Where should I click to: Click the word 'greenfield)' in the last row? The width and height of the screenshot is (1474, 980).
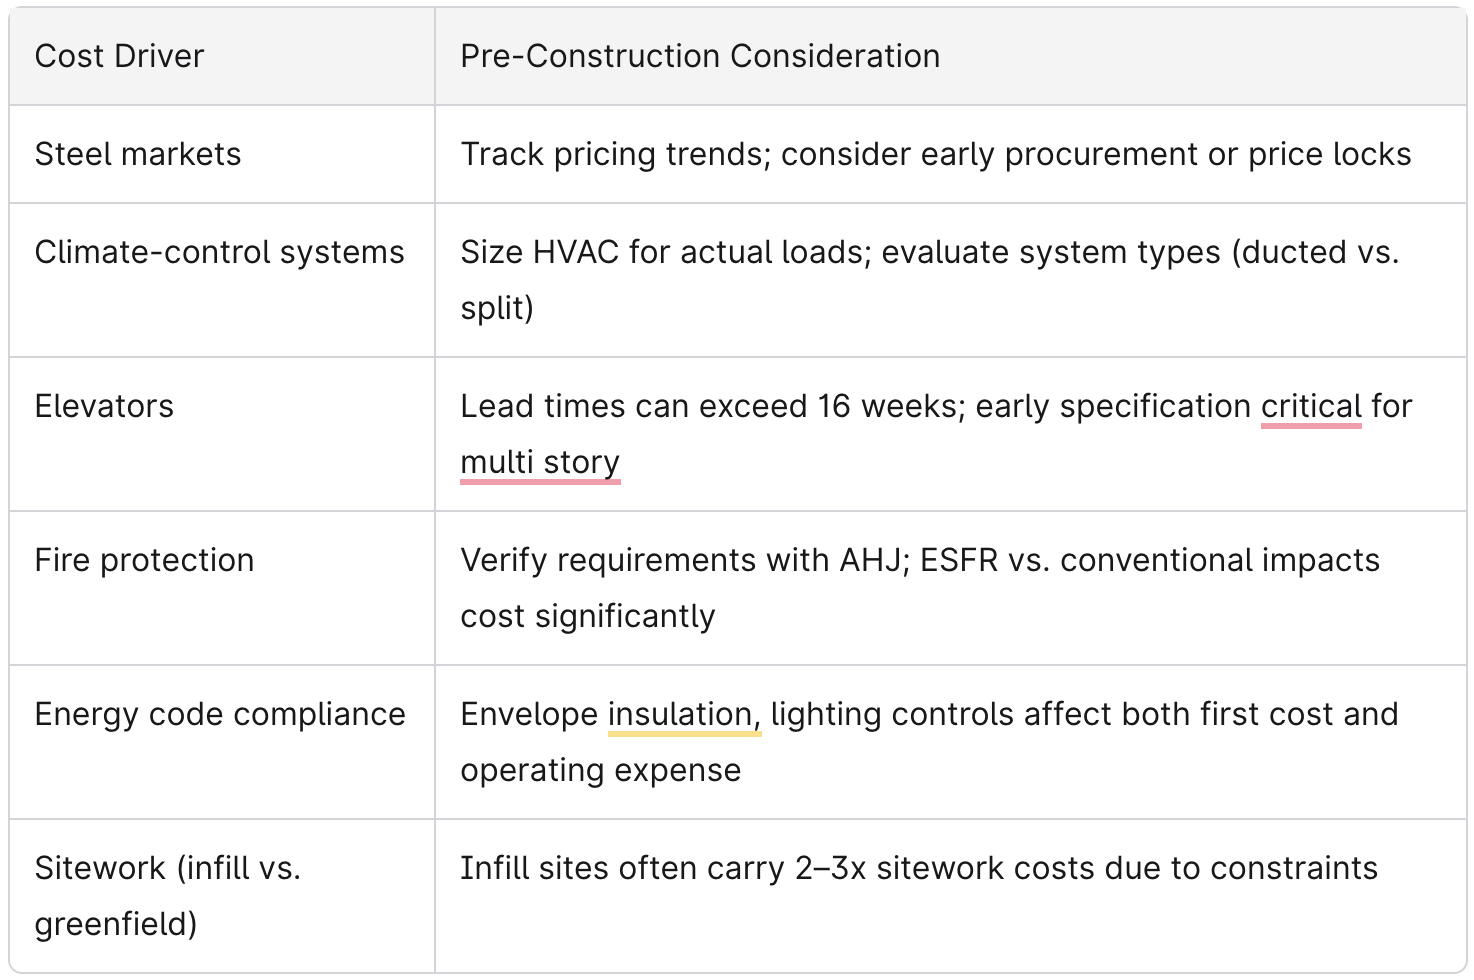pyautogui.click(x=116, y=925)
